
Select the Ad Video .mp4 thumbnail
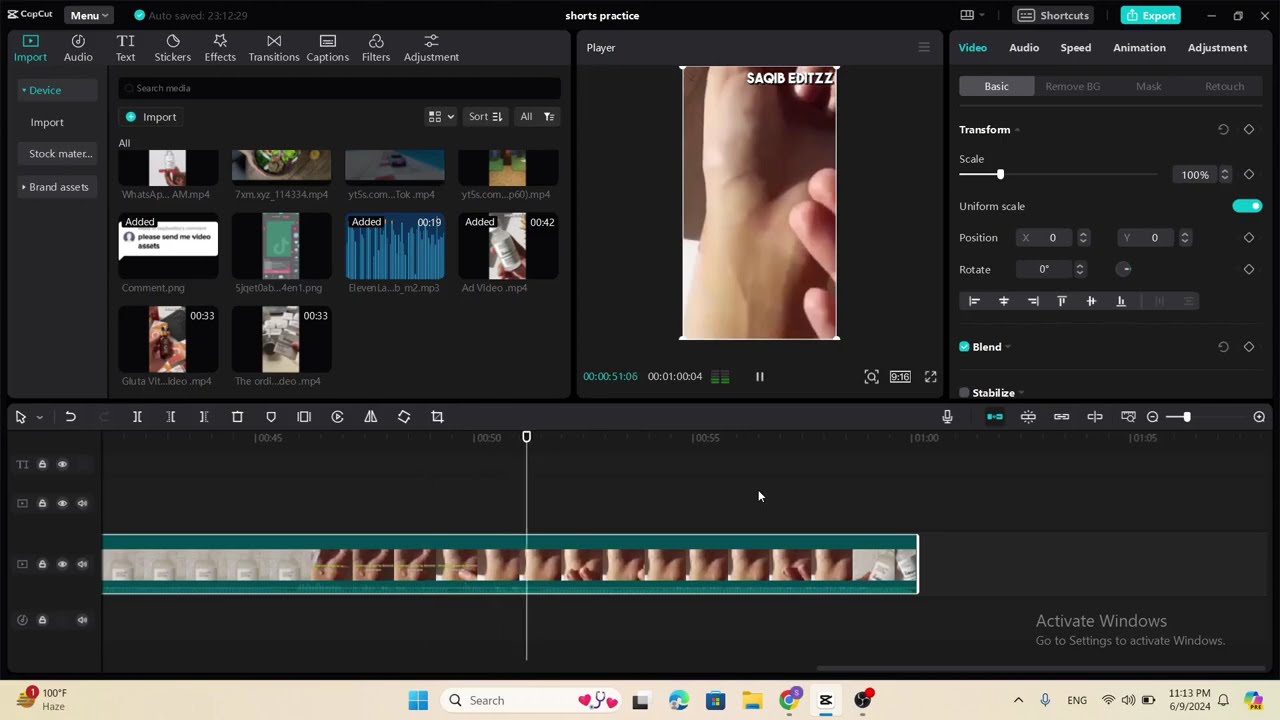tap(508, 246)
